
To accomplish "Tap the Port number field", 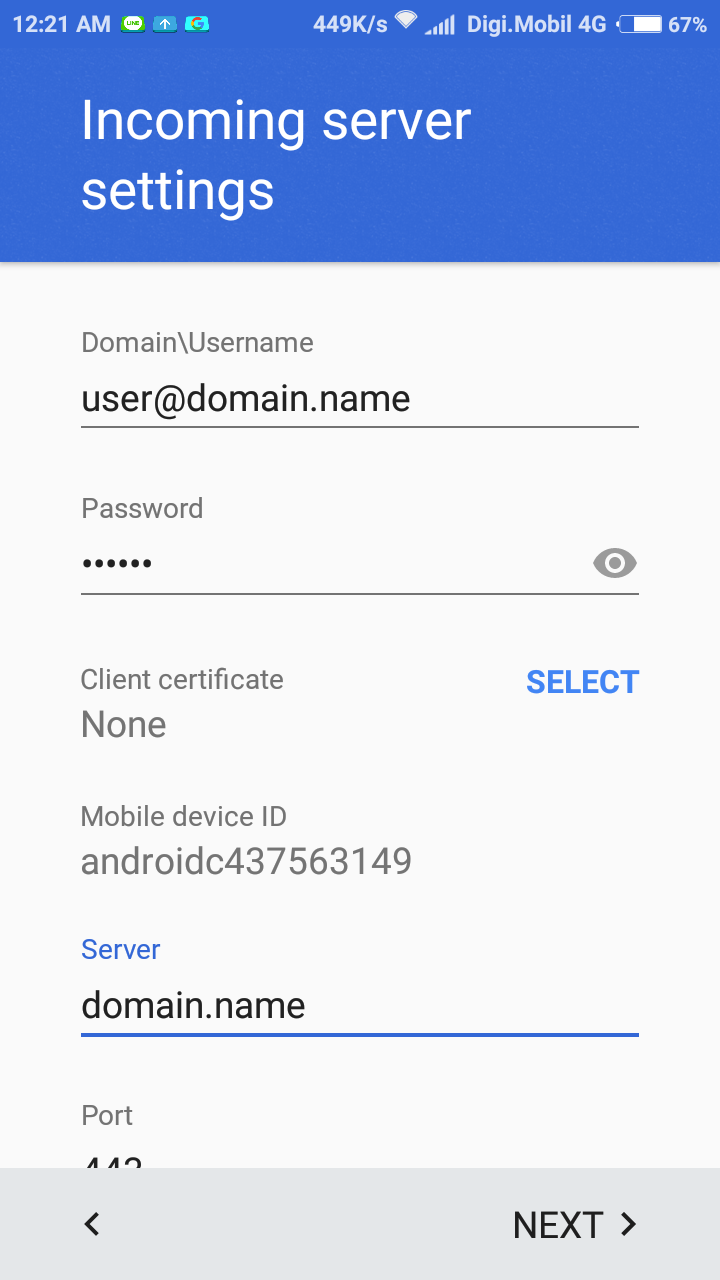I will pyautogui.click(x=359, y=1160).
